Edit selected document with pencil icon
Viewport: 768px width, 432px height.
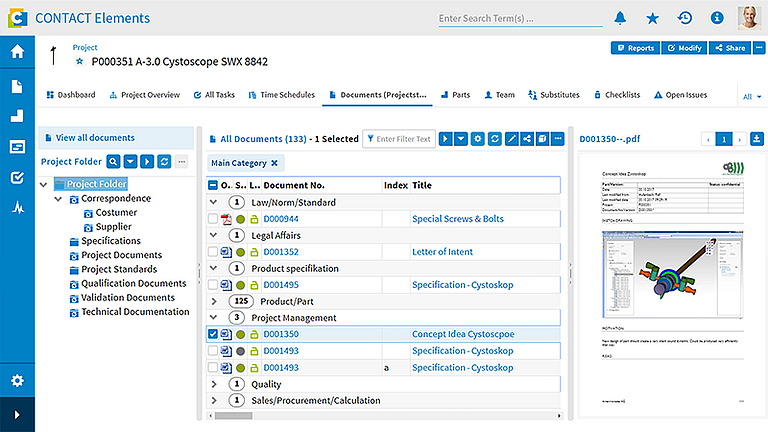point(511,139)
